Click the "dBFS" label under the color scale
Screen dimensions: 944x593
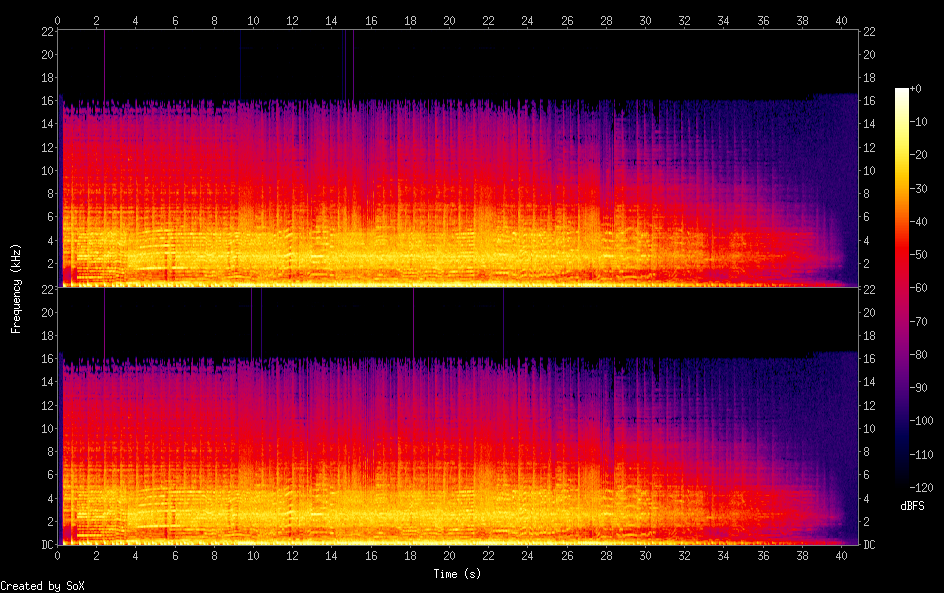(912, 507)
